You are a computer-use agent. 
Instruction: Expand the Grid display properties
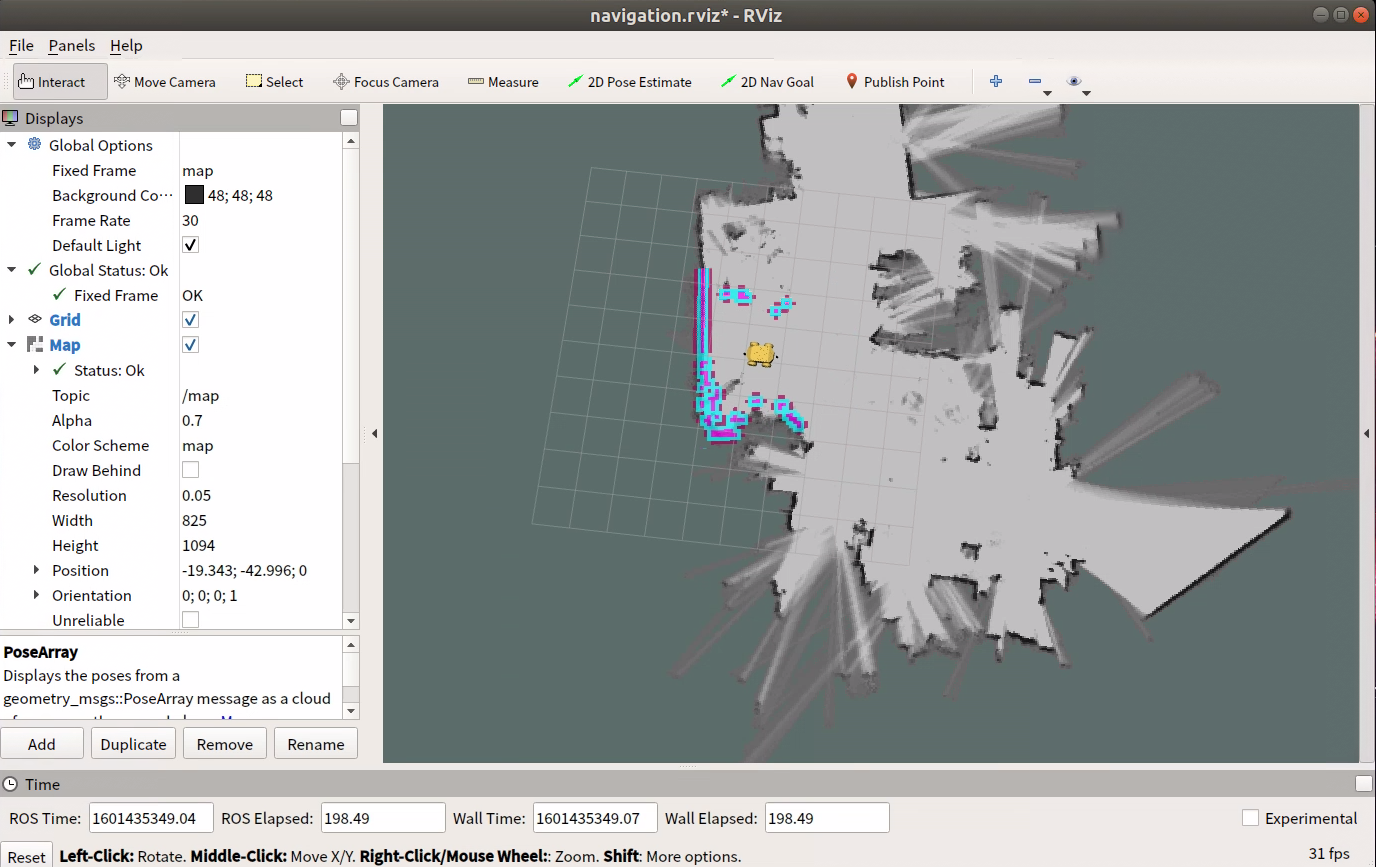click(x=12, y=320)
